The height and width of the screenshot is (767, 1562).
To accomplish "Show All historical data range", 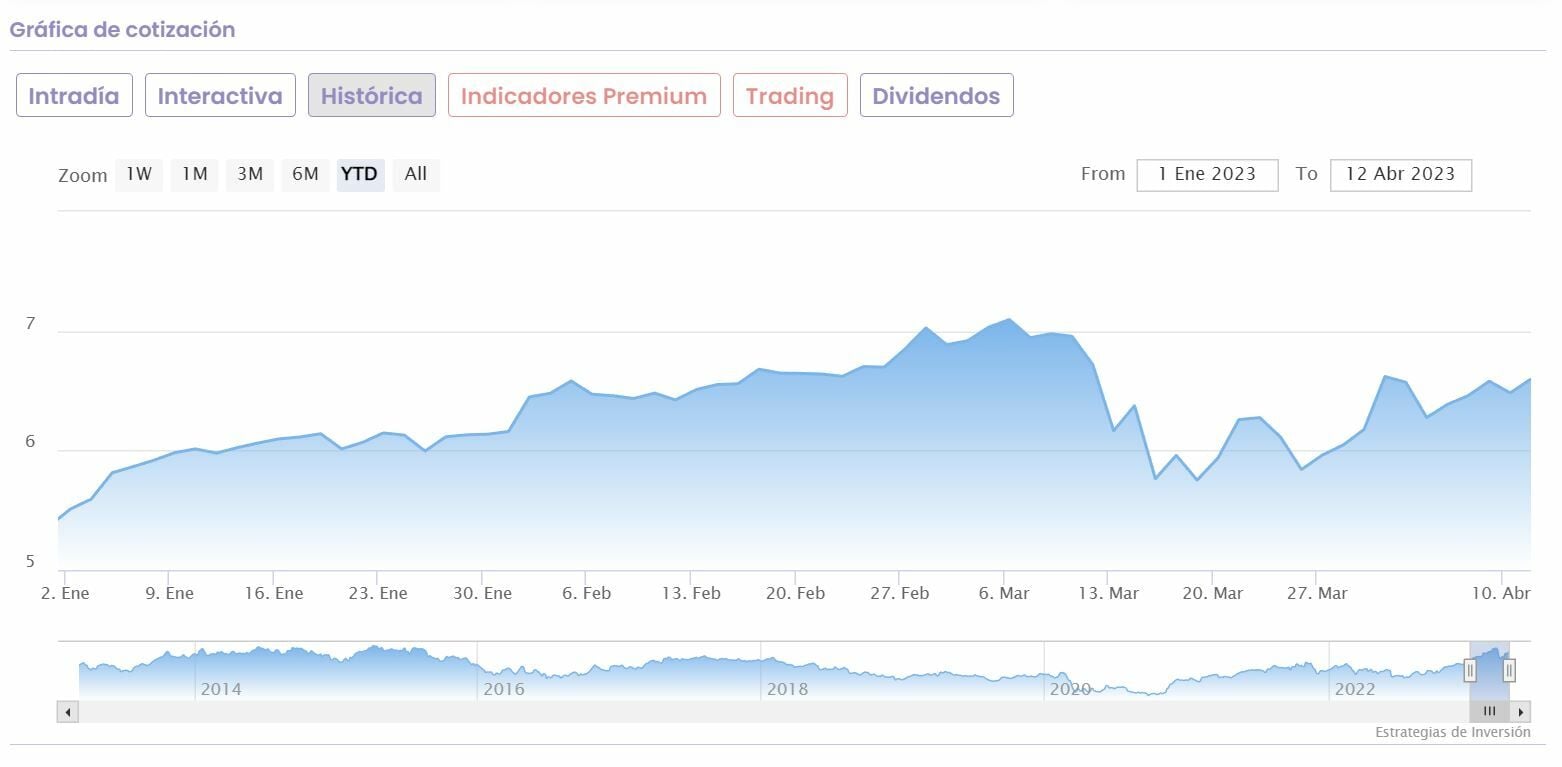I will pyautogui.click(x=416, y=174).
